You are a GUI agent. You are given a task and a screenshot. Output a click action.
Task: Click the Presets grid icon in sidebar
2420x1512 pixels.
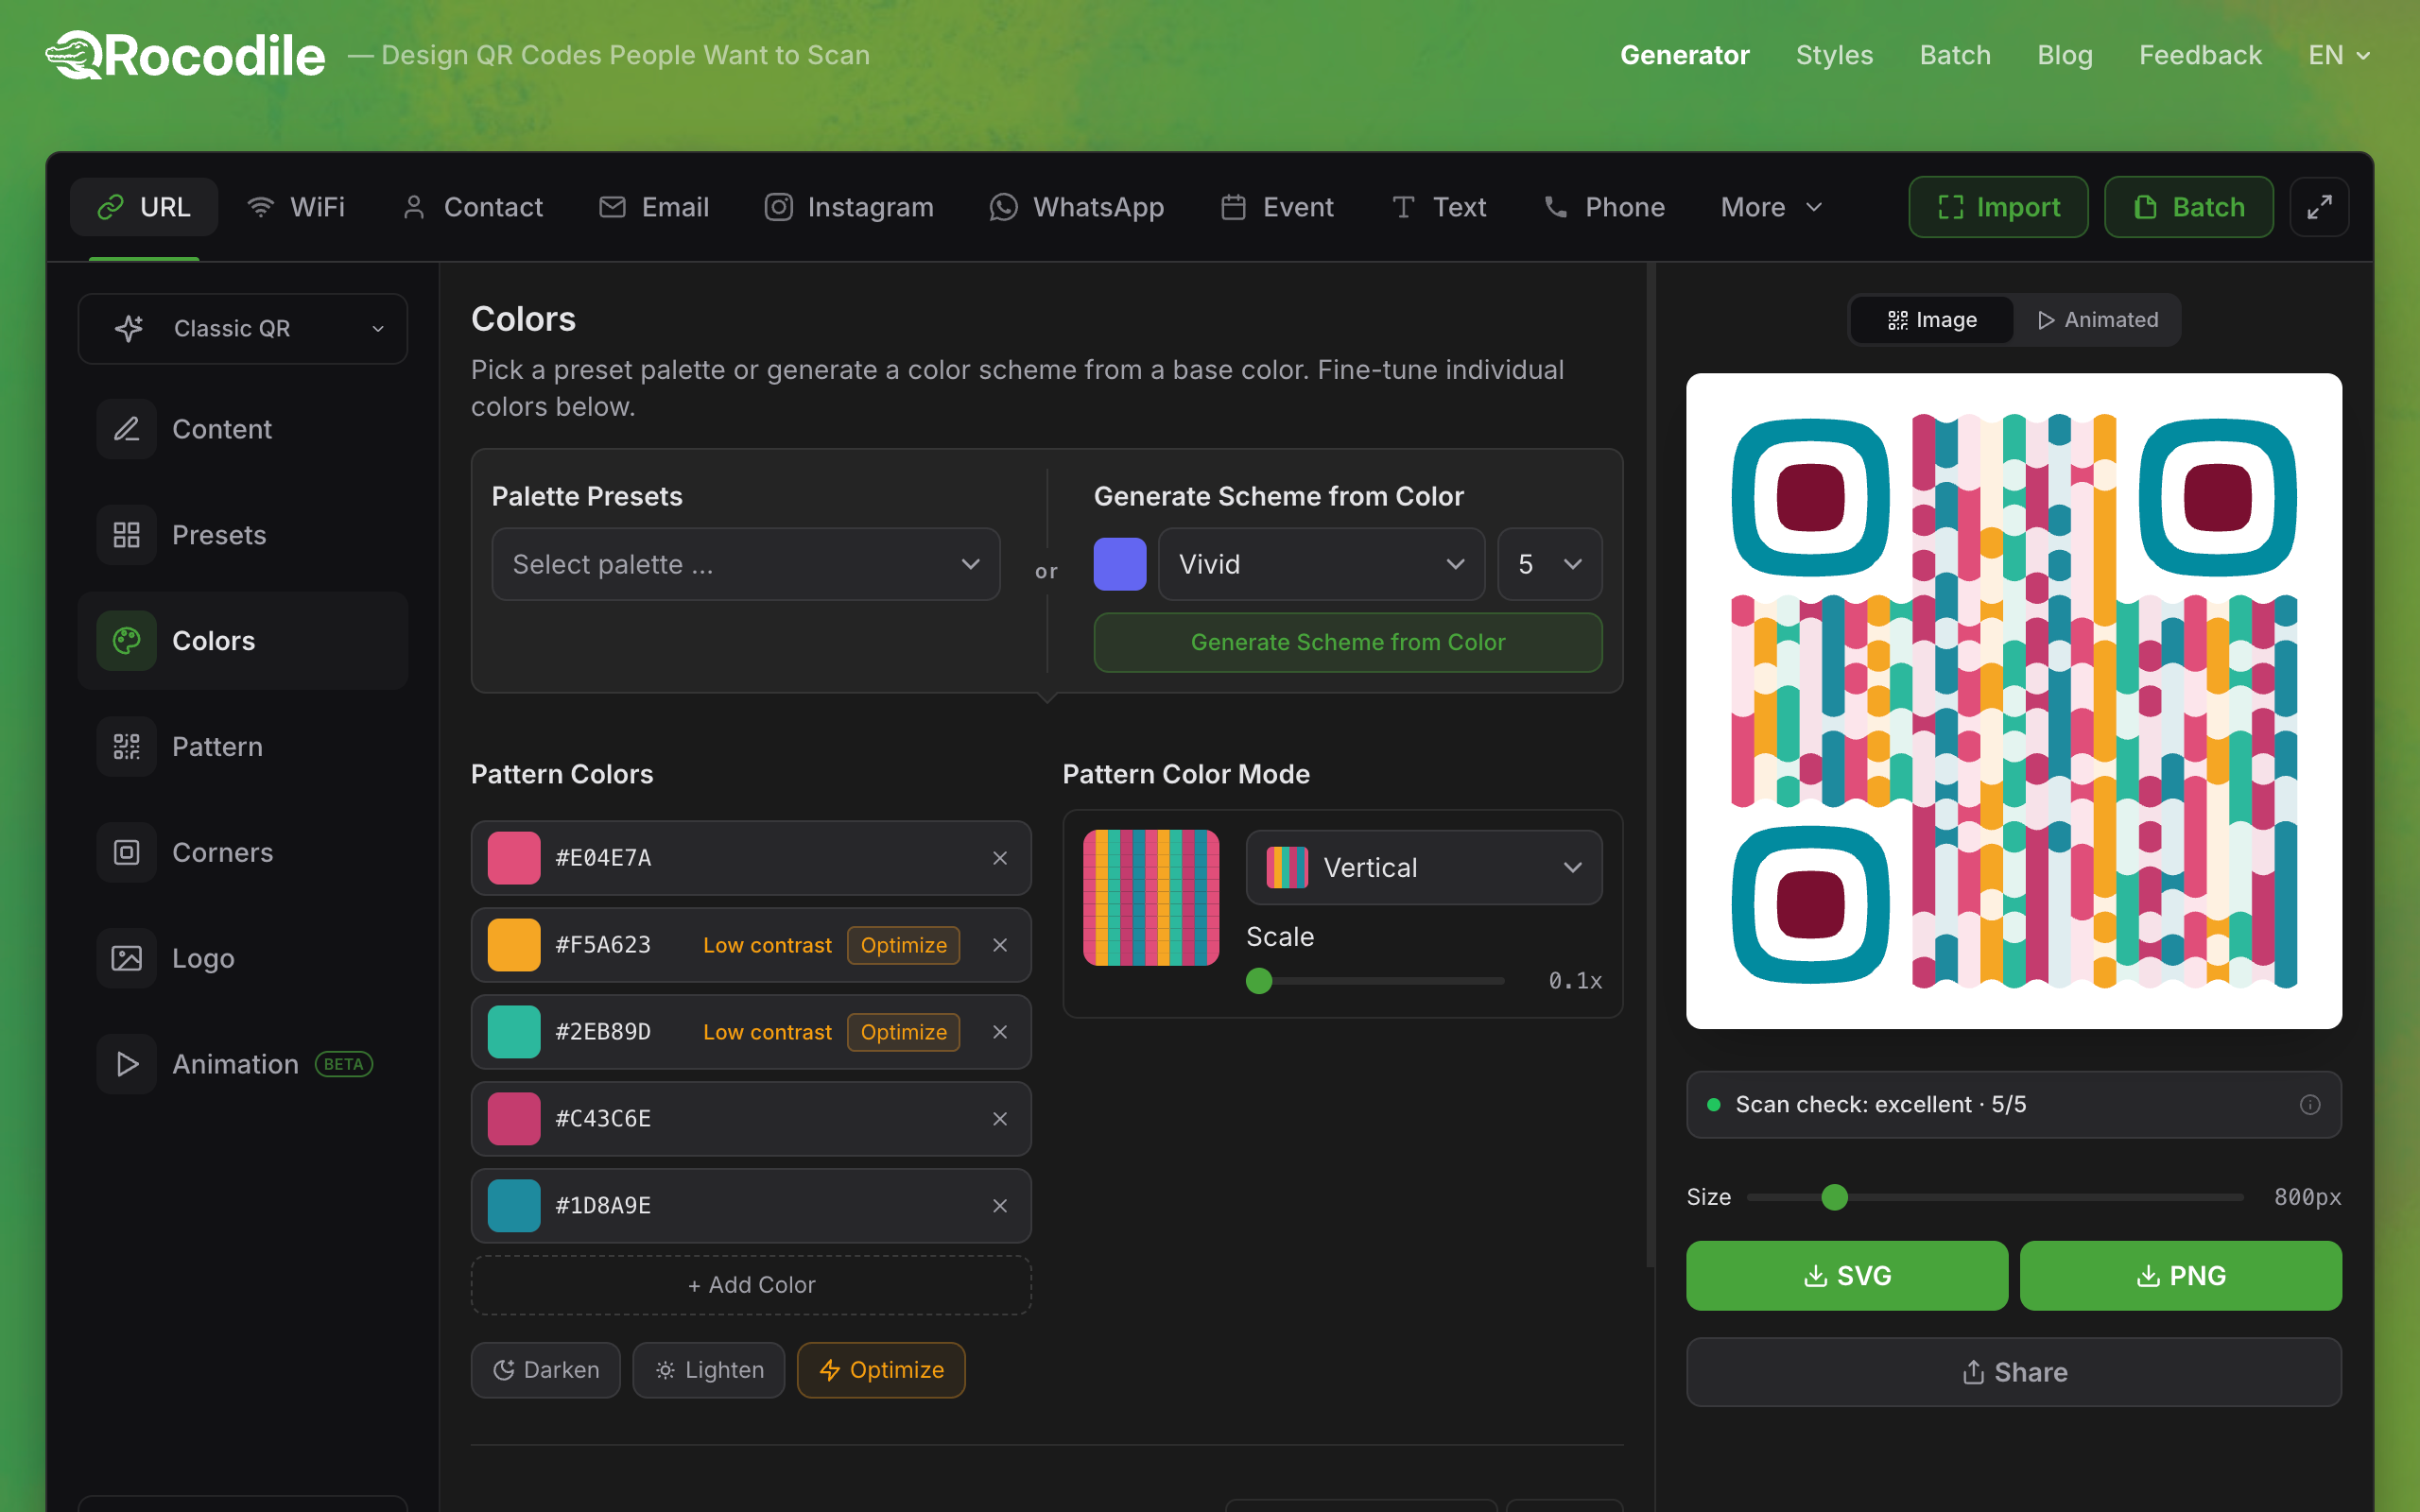(126, 535)
